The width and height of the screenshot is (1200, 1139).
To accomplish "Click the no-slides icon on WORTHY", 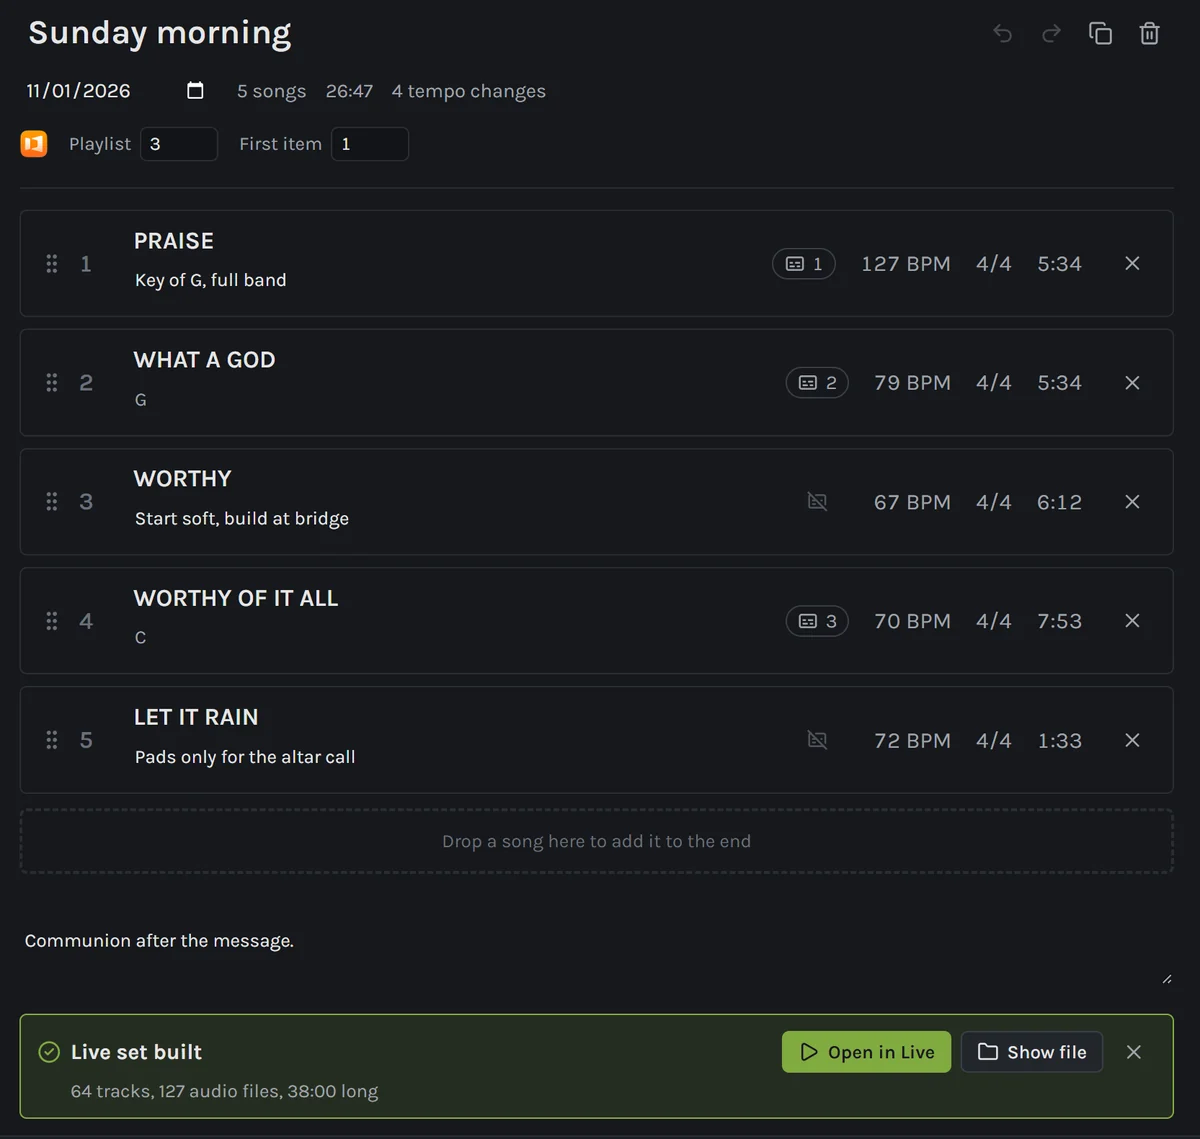I will point(817,502).
